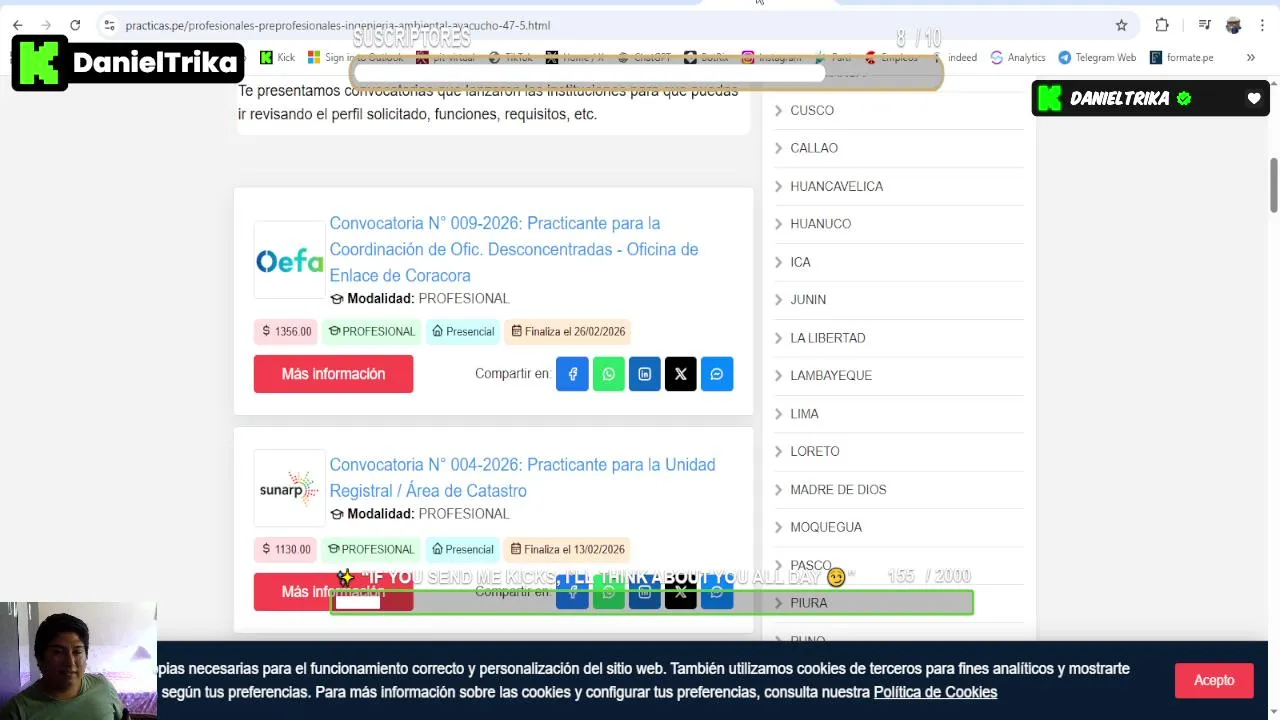Open the Kick bookmark
Screen dimensions: 1280x720
coord(277,57)
